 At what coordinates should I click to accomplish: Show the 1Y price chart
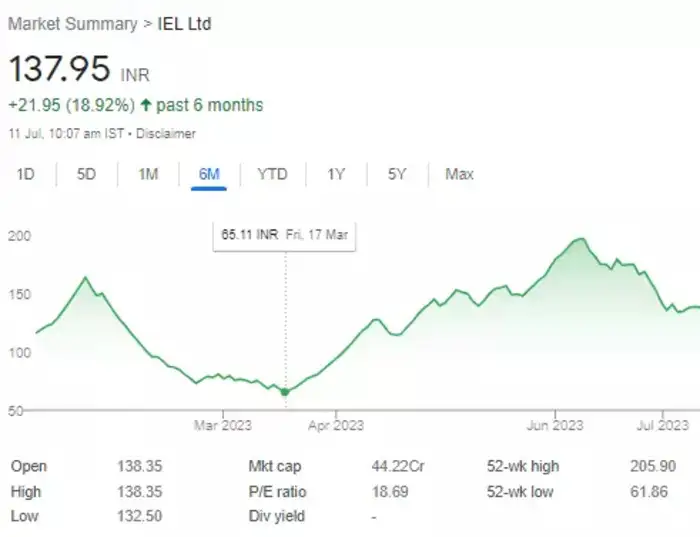pyautogui.click(x=336, y=174)
